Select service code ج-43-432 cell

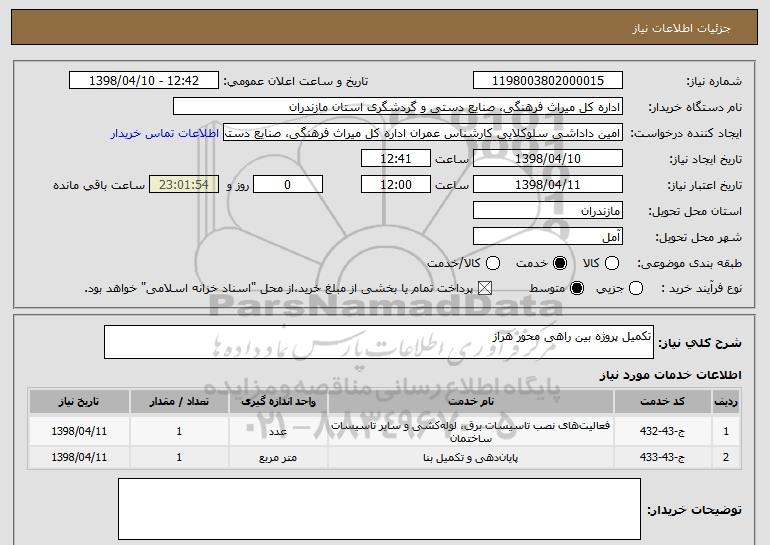[x=662, y=431]
